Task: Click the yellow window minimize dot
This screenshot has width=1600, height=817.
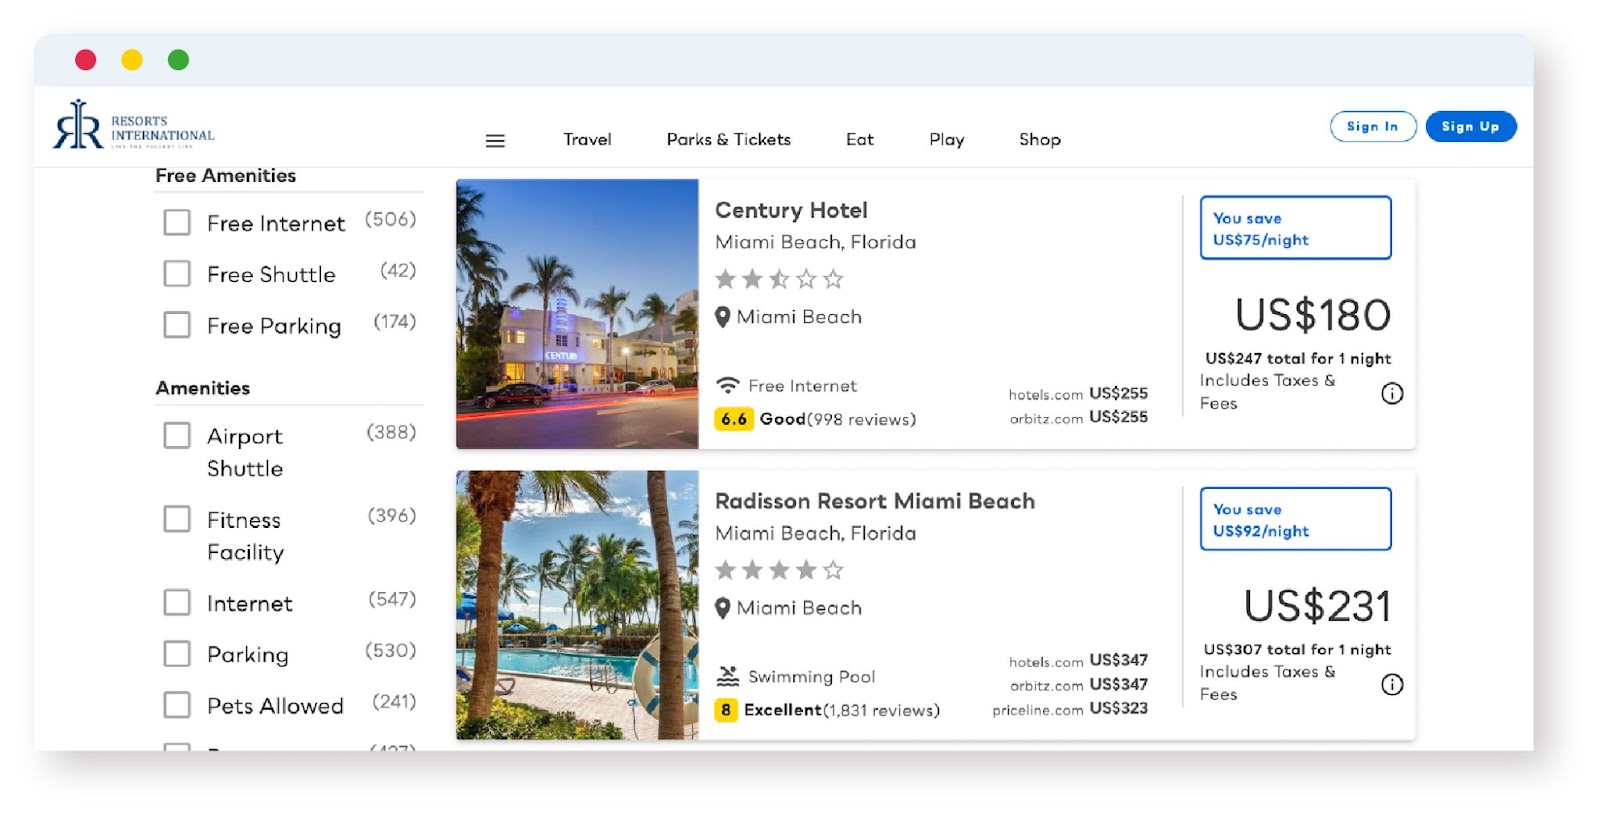Action: (132, 60)
